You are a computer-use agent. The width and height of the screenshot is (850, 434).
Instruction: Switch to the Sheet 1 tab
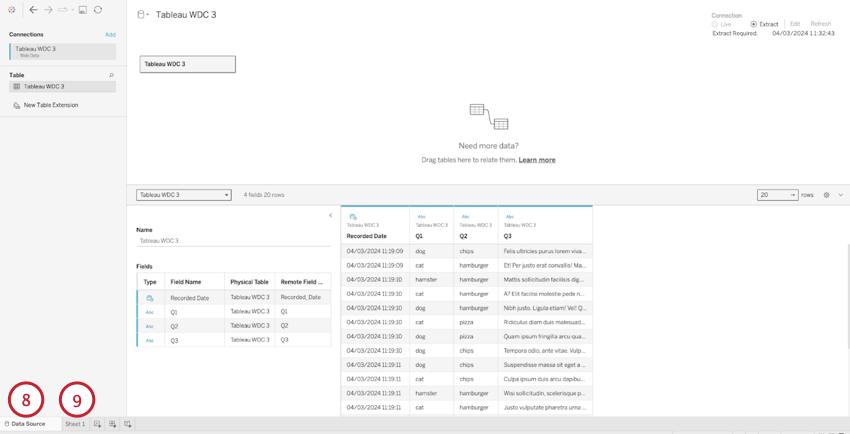[75, 424]
